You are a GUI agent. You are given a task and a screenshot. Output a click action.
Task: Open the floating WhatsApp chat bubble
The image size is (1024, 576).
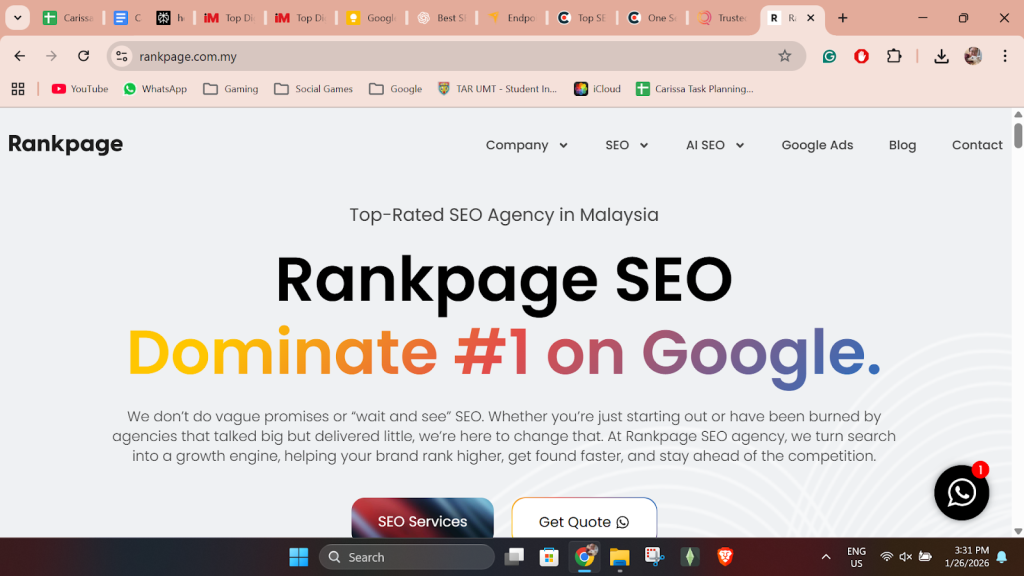(961, 492)
